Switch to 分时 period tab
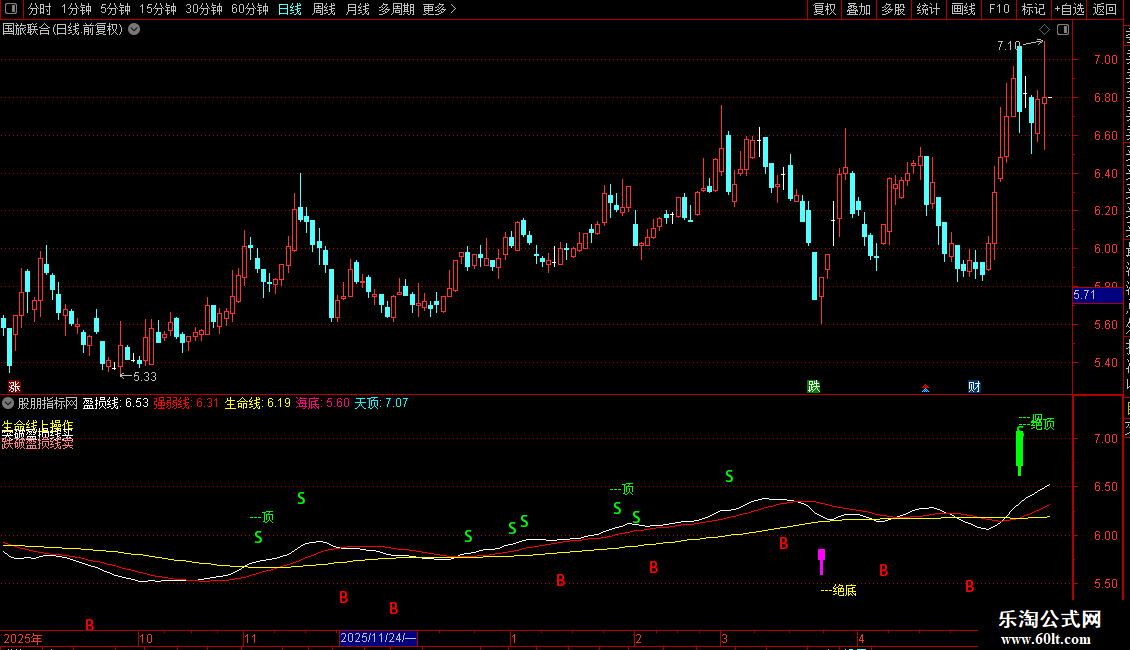The image size is (1130, 650). 40,9
